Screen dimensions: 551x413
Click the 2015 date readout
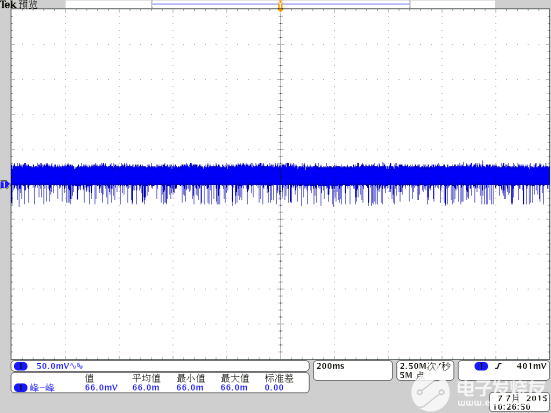point(537,398)
